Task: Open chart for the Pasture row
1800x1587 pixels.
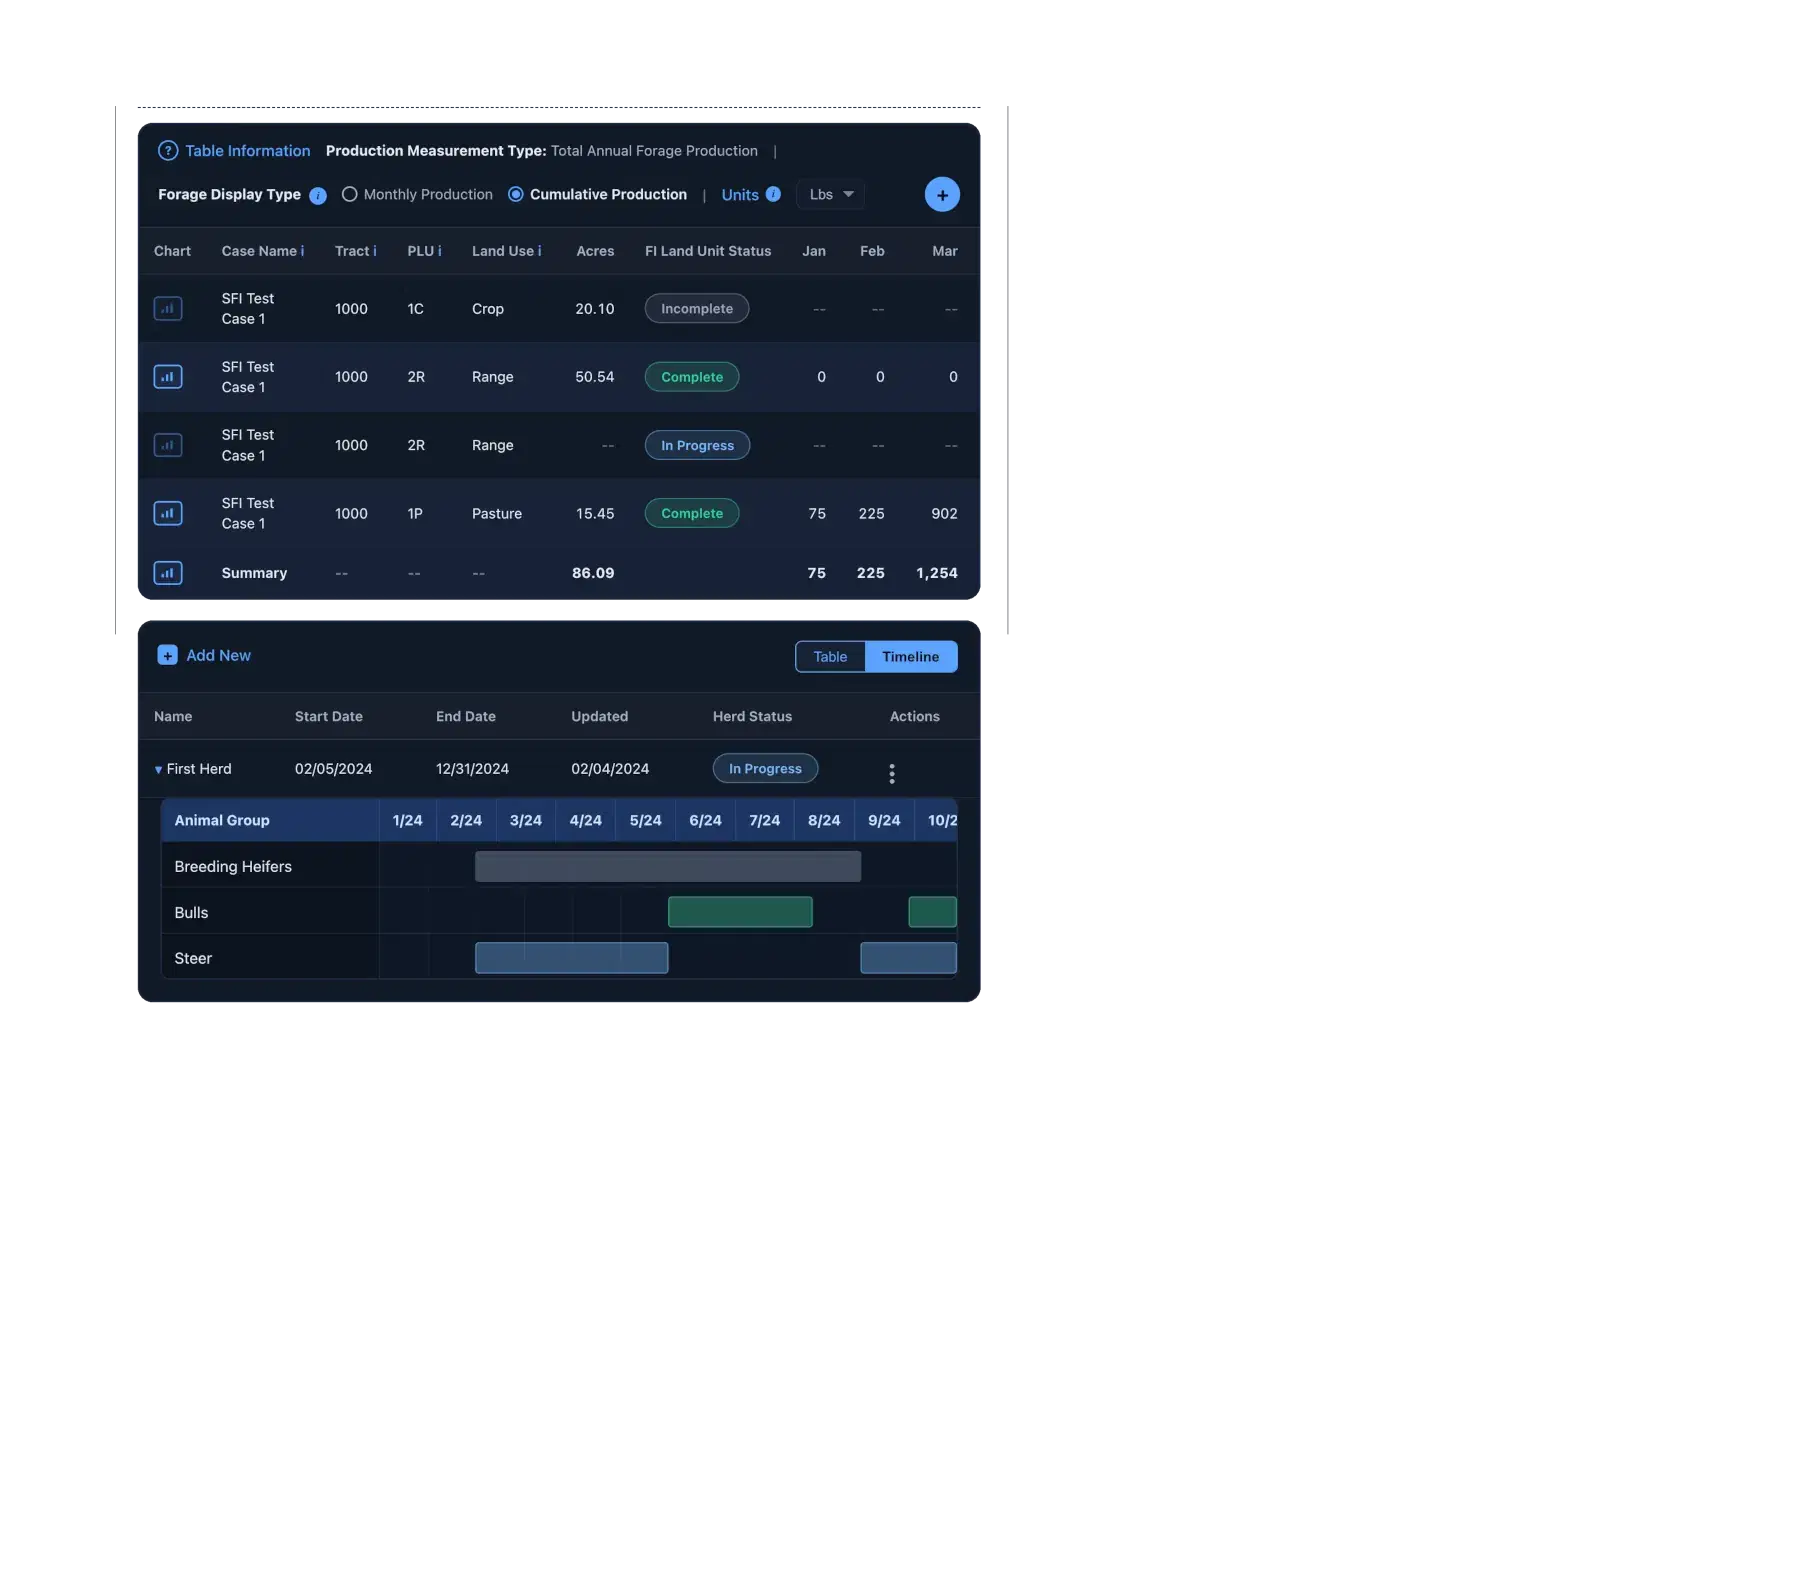Action: coord(168,513)
